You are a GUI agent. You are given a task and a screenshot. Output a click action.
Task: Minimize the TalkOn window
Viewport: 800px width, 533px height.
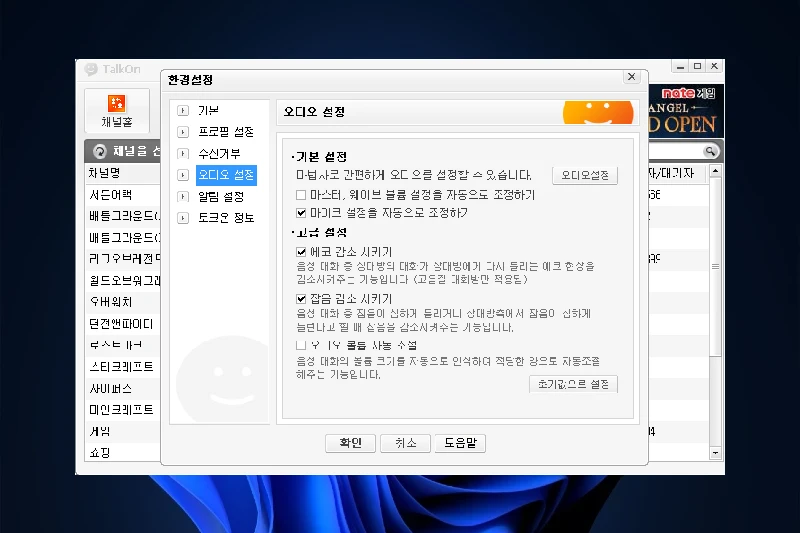point(680,66)
